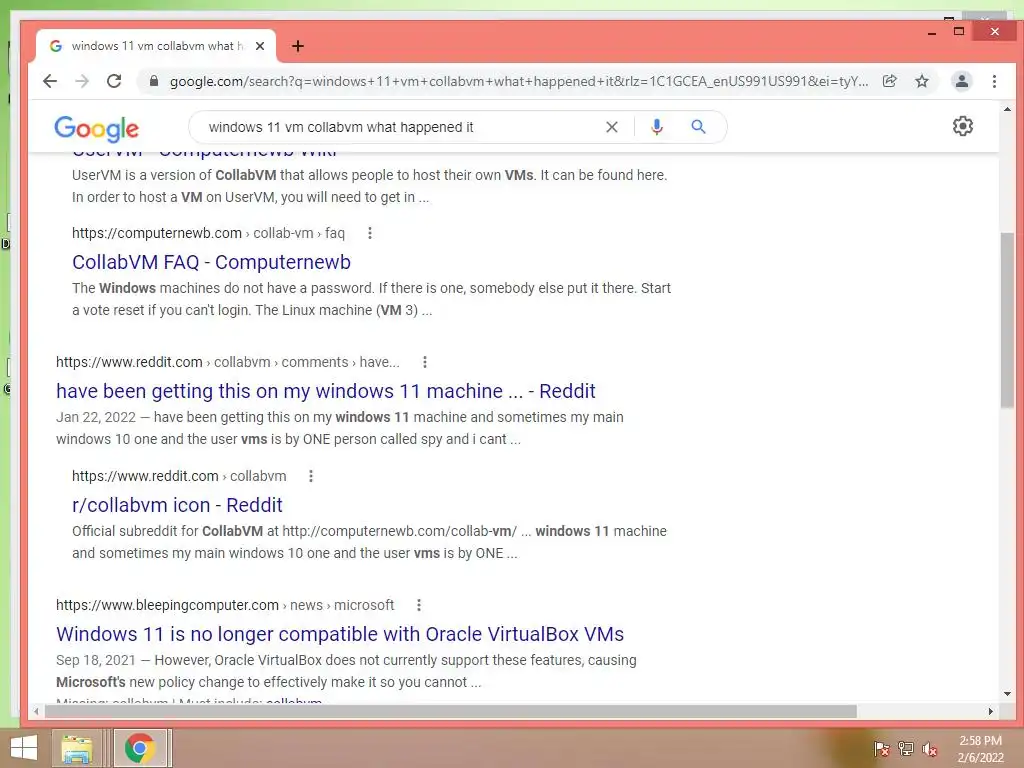Click the forward navigation arrow
The image size is (1024, 768).
tap(82, 81)
